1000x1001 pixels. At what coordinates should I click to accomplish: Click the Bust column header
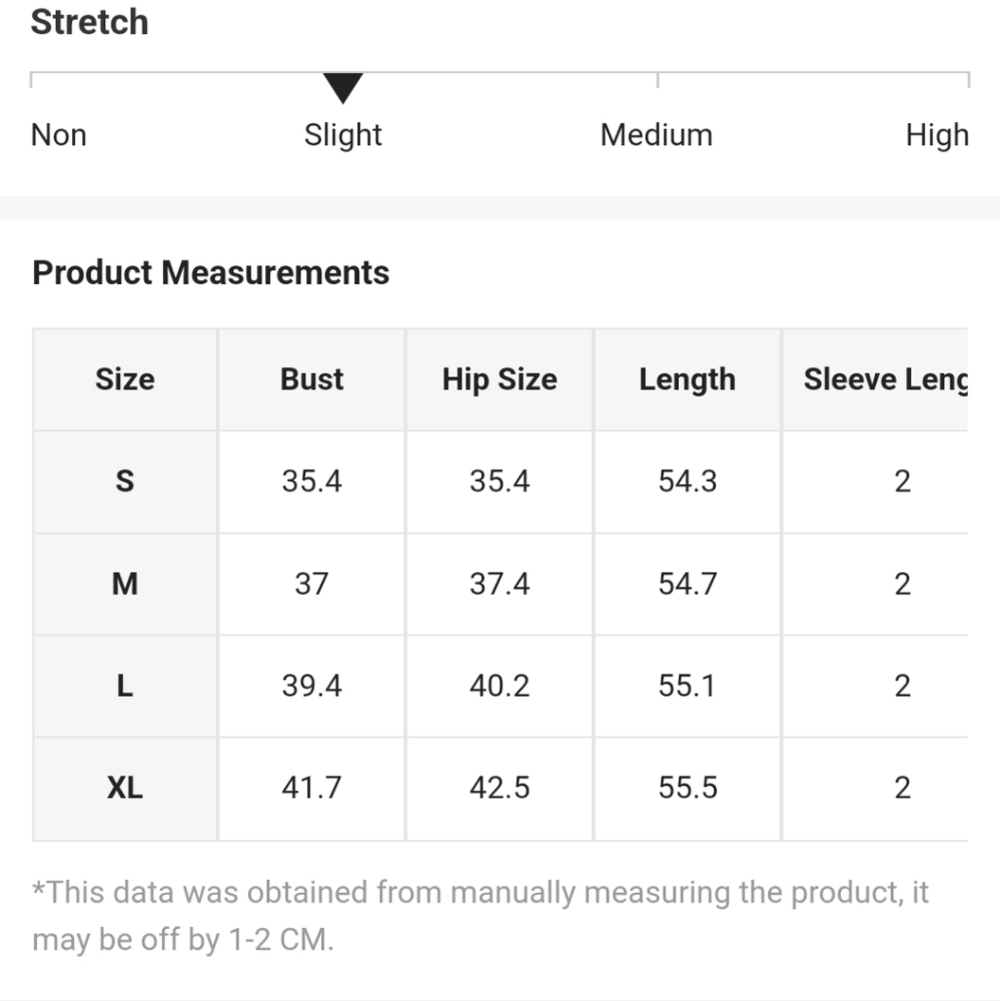tap(312, 380)
